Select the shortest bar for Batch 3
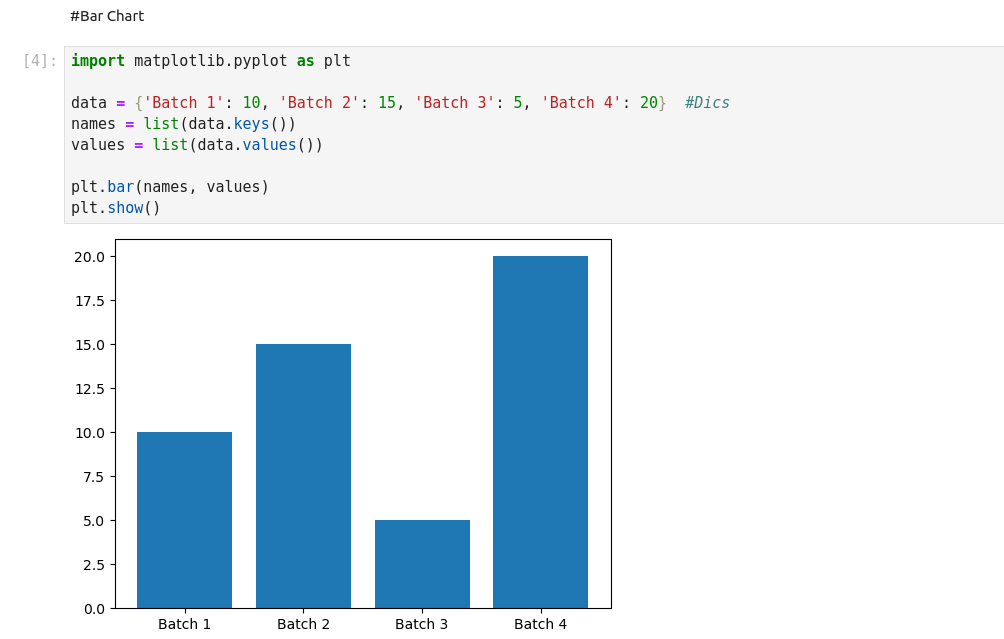The width and height of the screenshot is (1004, 639). [x=422, y=564]
